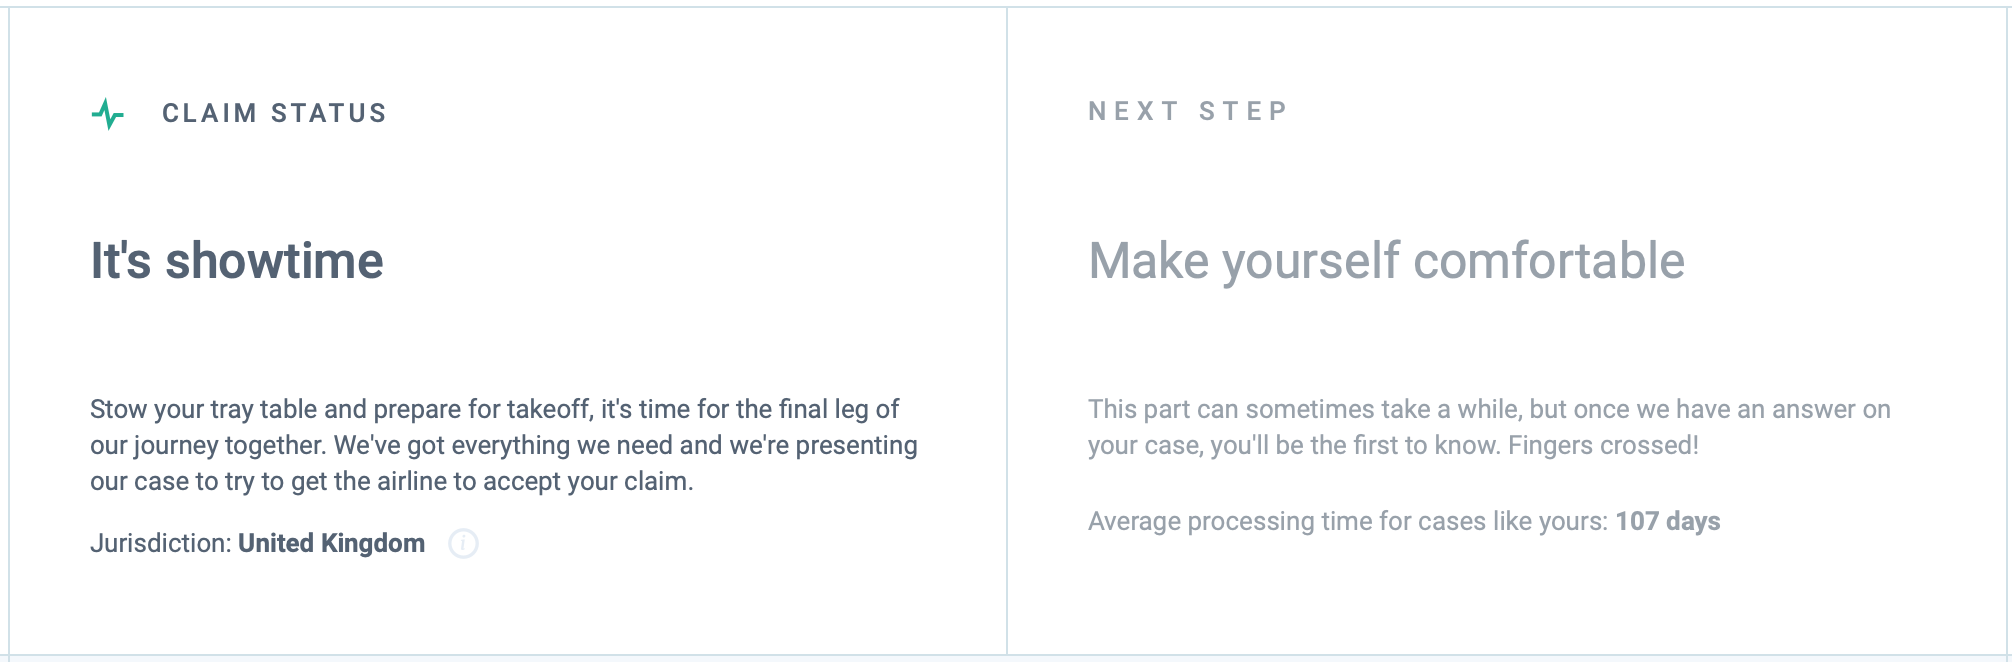Click the CLAIM STATUS heading
This screenshot has width=2012, height=662.
click(x=274, y=113)
